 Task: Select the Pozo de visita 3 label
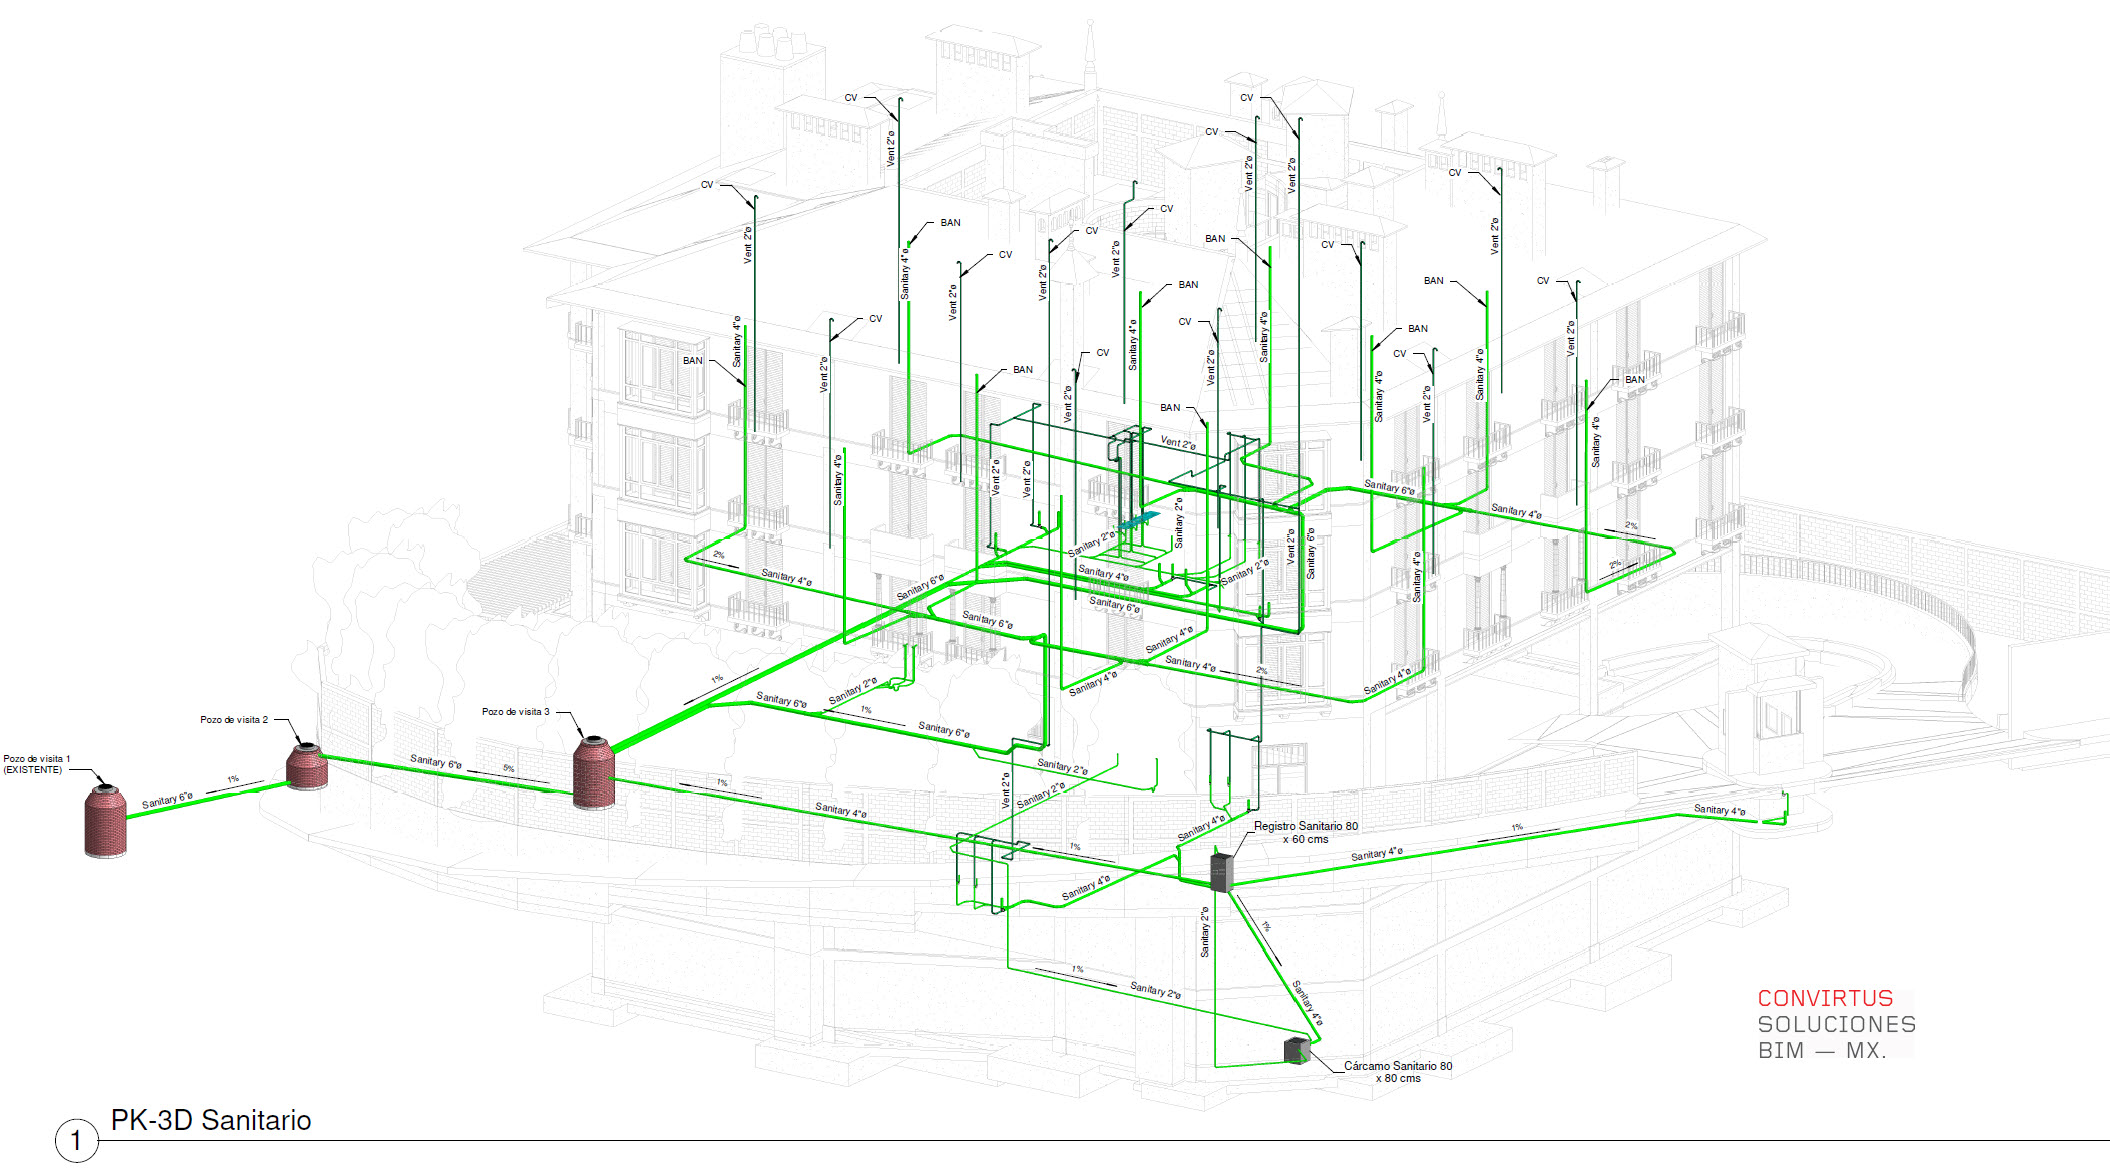[x=515, y=712]
